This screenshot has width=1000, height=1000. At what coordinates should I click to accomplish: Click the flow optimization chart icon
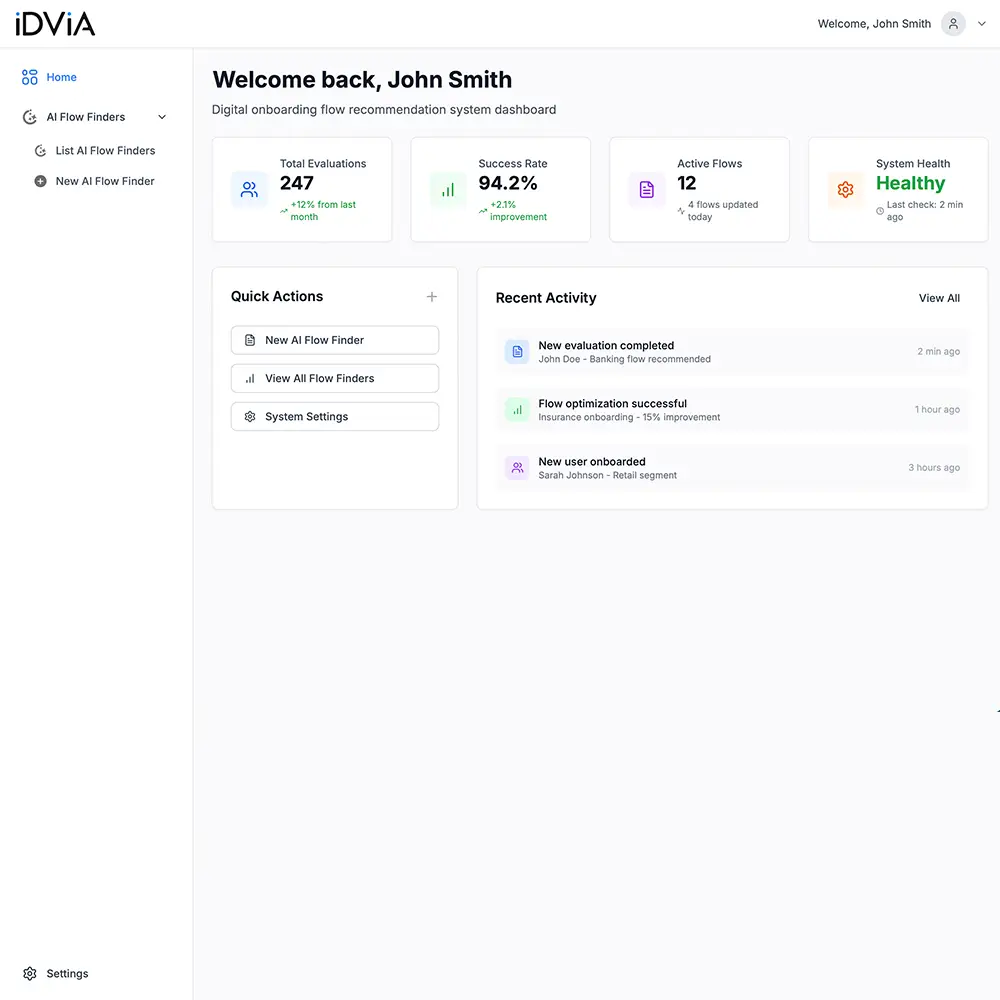516,409
